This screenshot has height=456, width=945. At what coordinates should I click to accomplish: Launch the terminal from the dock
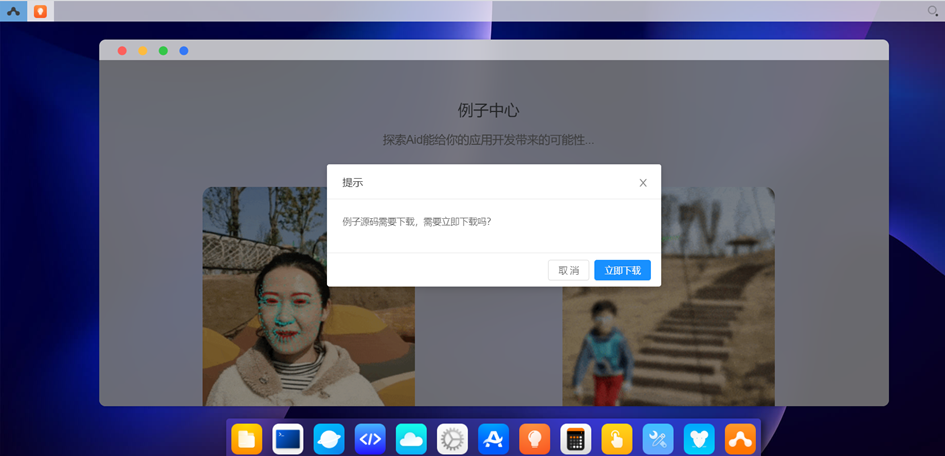(x=287, y=439)
